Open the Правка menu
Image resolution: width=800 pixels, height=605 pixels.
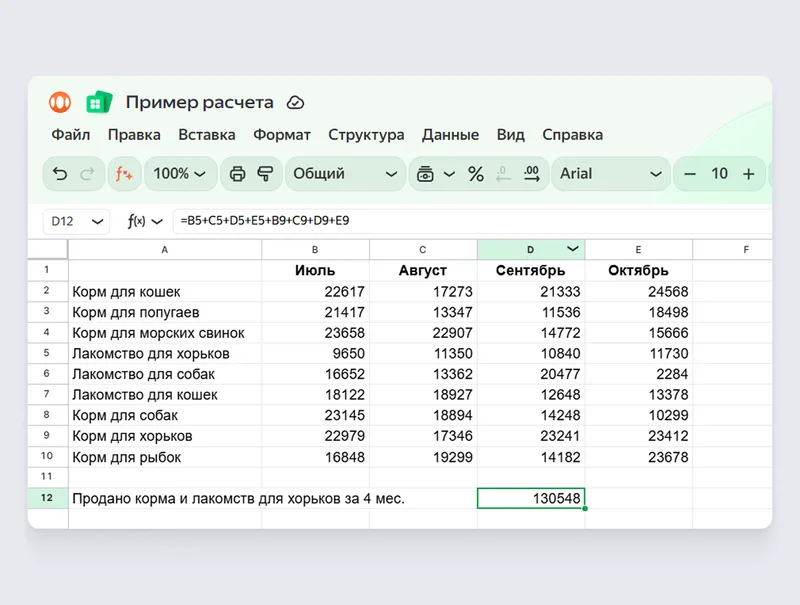[134, 135]
